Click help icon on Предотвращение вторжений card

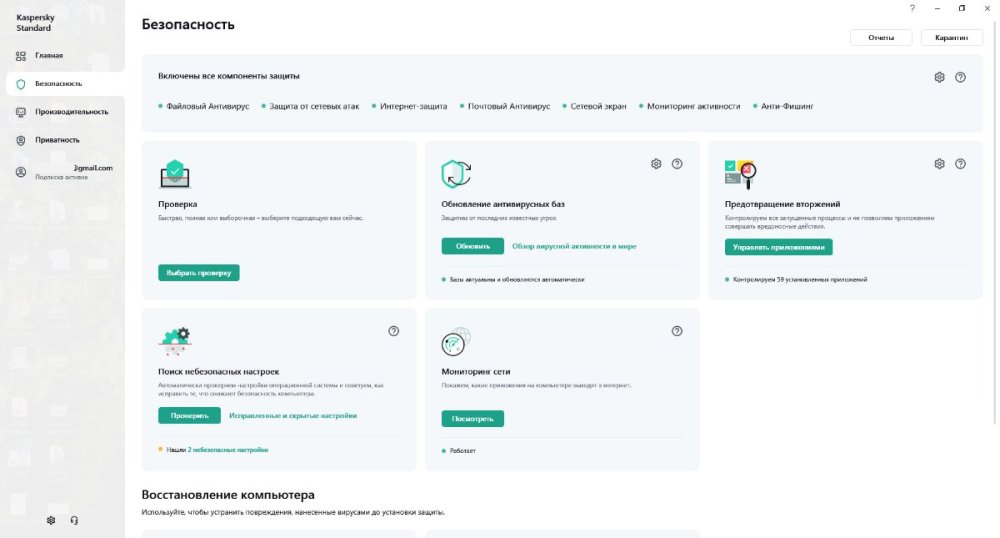960,164
